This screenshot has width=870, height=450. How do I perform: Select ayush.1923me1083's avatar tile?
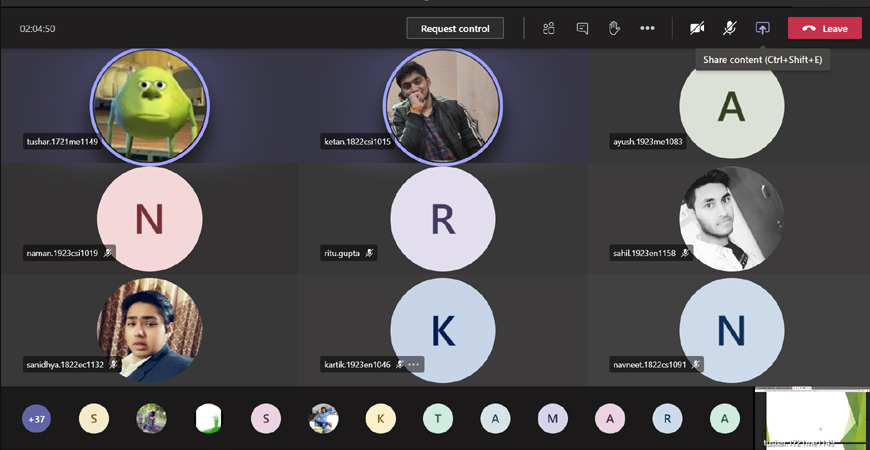[732, 105]
